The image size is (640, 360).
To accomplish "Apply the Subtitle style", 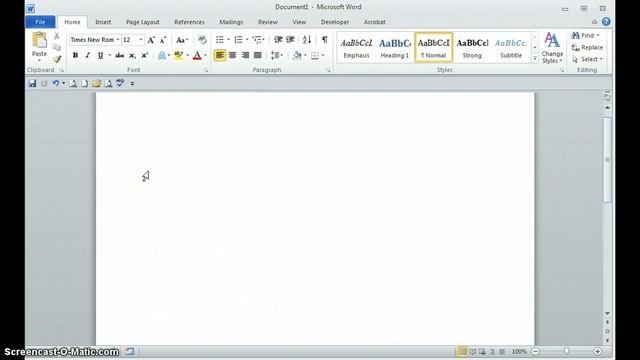I will coord(511,48).
